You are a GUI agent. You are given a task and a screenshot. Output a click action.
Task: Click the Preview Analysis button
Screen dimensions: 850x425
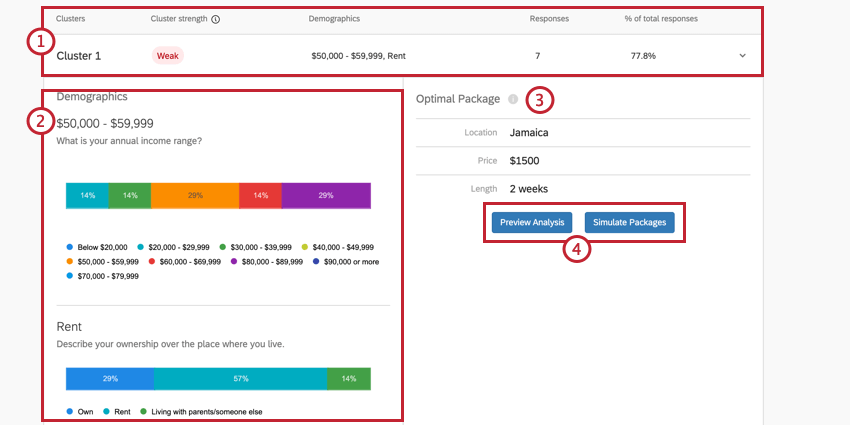point(532,222)
